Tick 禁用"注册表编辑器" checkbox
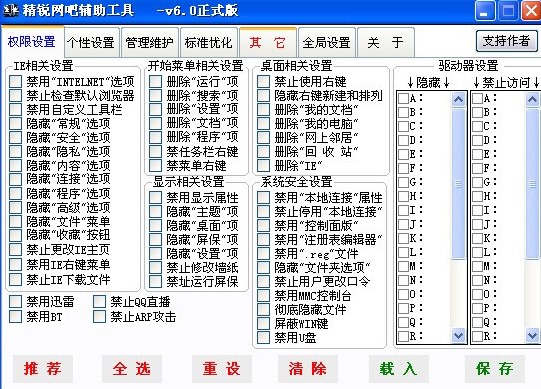Viewport: 541px width, 389px height. (264, 239)
